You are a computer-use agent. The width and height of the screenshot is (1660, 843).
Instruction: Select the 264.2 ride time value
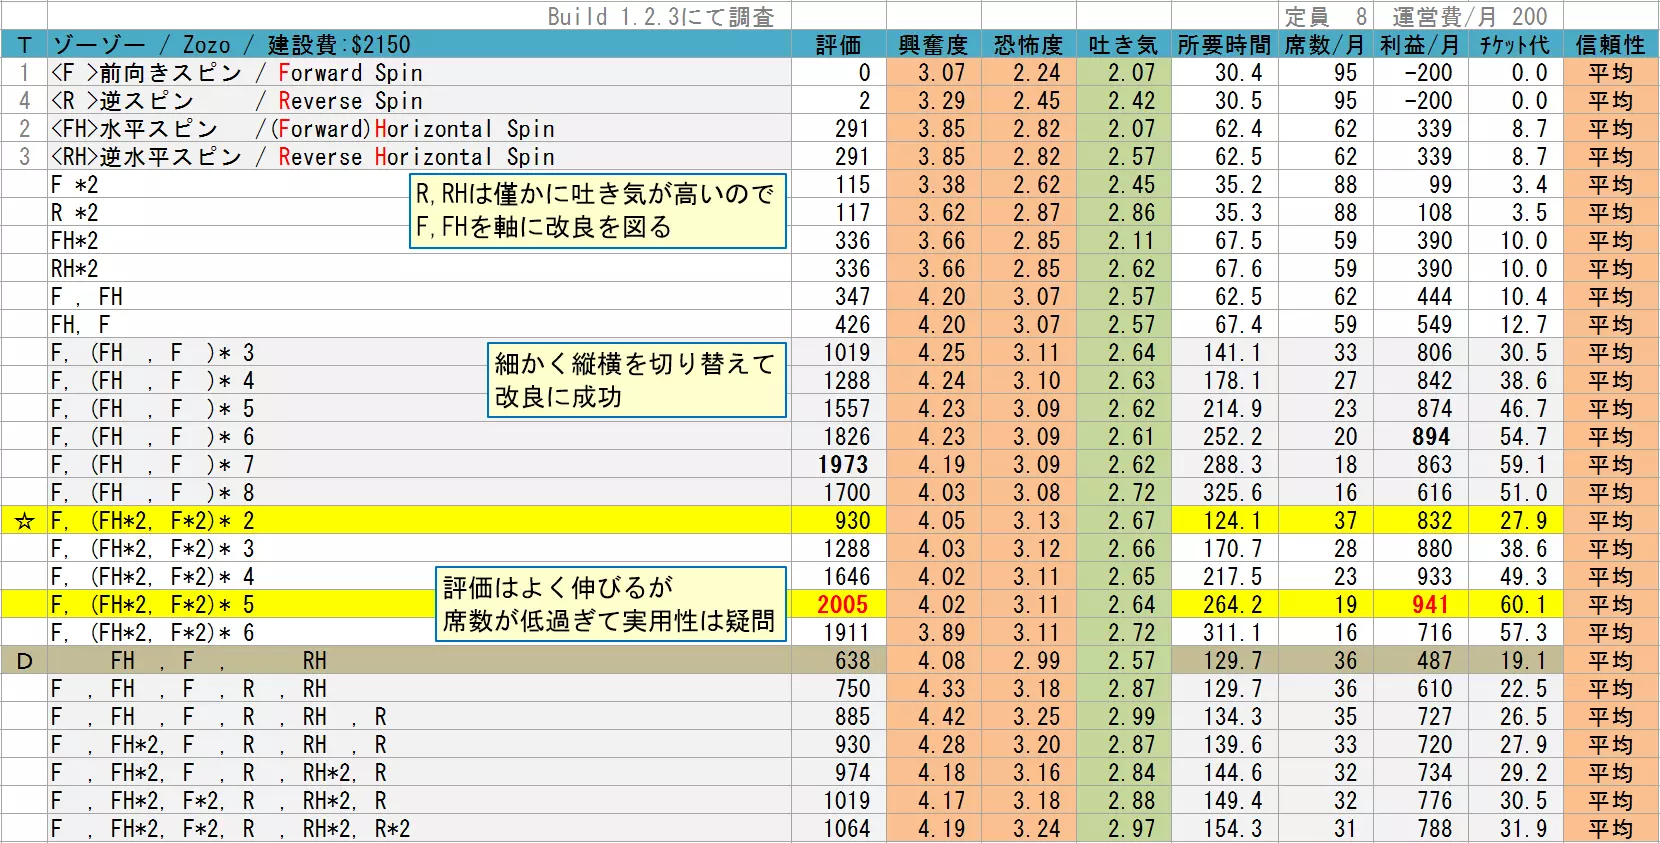point(1233,605)
